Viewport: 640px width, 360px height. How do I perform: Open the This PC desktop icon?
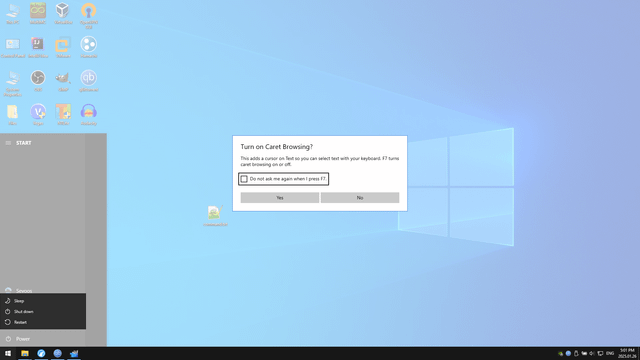(x=13, y=13)
